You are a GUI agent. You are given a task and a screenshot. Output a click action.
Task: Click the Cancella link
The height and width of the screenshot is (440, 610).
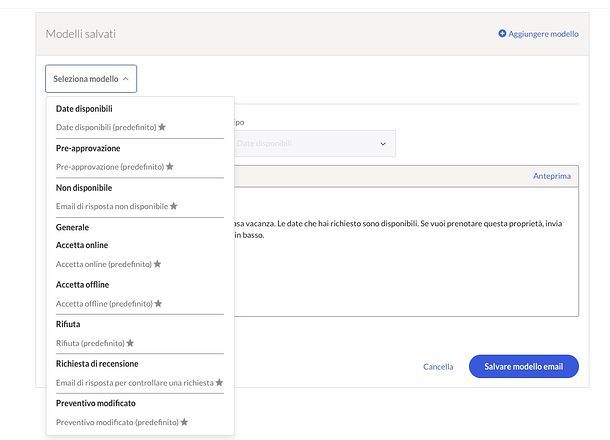[438, 366]
